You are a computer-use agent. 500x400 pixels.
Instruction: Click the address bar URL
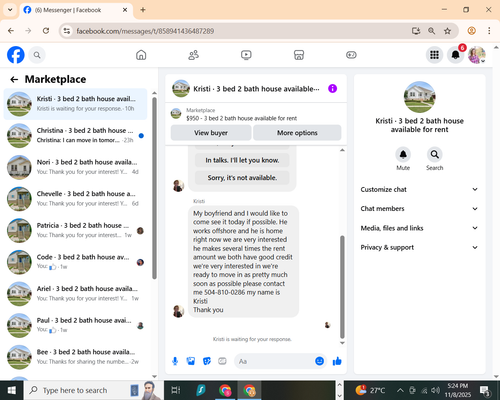pyautogui.click(x=145, y=31)
